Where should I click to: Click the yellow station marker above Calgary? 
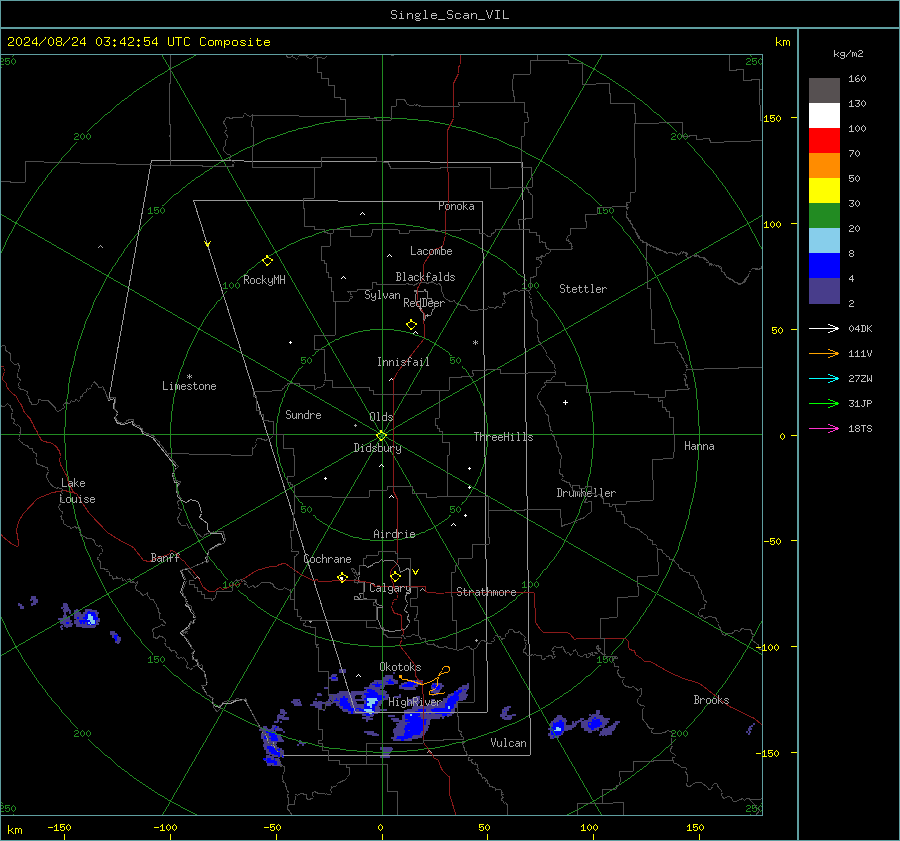pos(395,576)
